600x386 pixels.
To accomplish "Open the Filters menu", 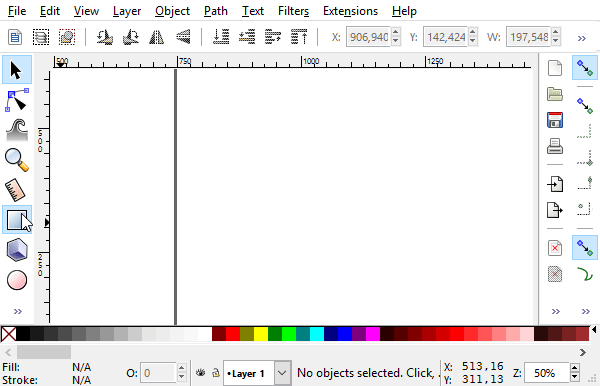I will 293,11.
